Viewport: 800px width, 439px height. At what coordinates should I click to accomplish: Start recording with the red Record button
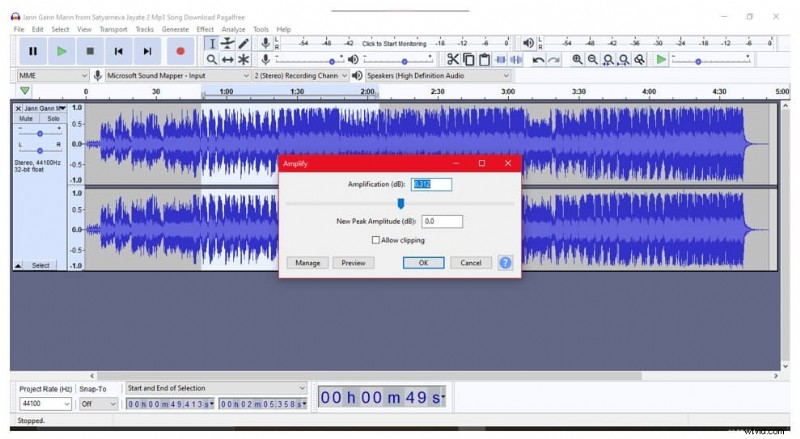click(x=180, y=51)
